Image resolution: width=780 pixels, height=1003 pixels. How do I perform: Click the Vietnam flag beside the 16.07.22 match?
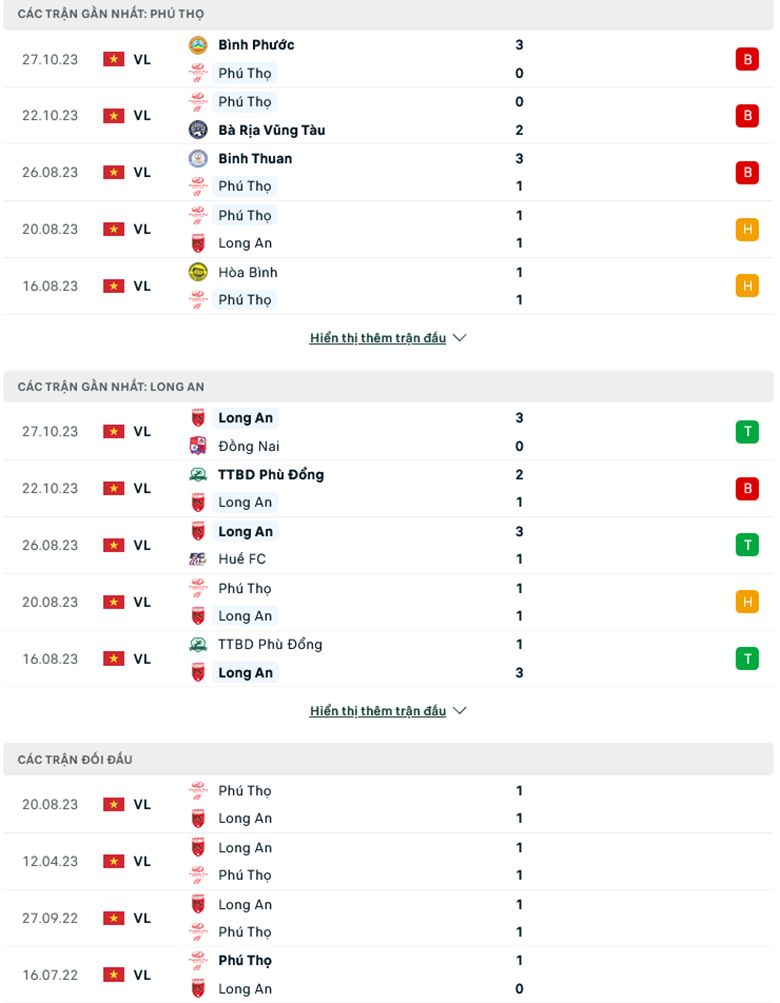coord(113,974)
